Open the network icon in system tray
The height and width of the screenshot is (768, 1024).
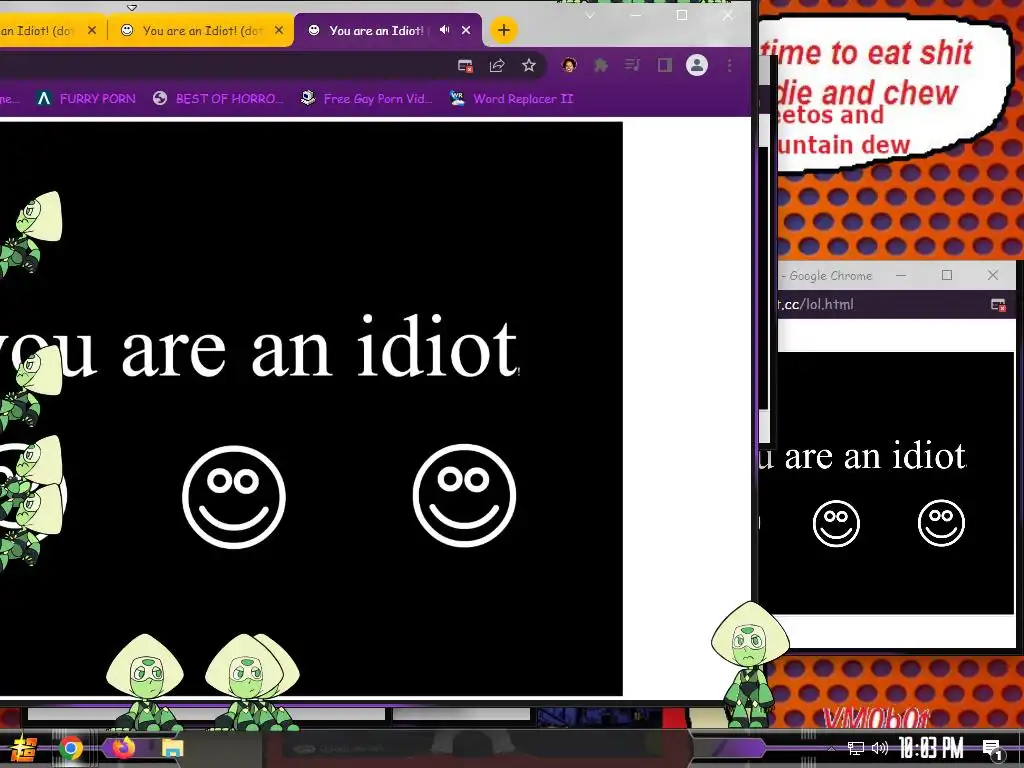point(856,748)
